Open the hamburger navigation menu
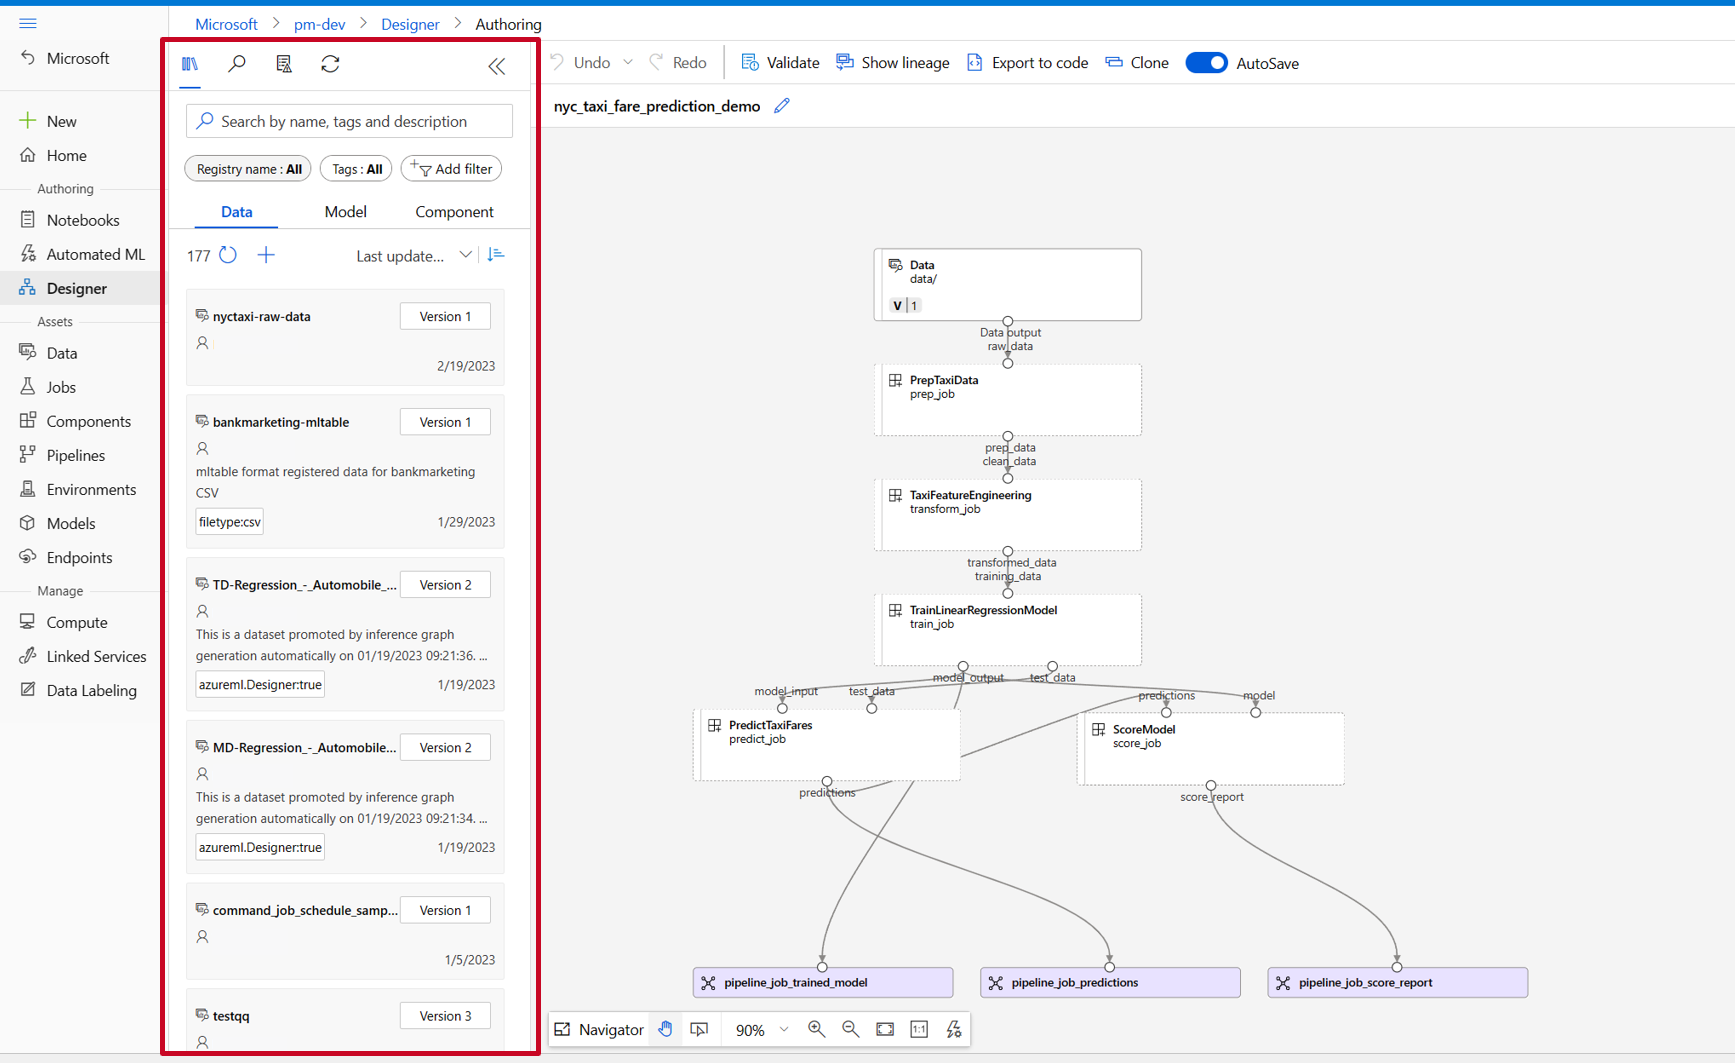Image resolution: width=1735 pixels, height=1063 pixels. click(x=28, y=23)
